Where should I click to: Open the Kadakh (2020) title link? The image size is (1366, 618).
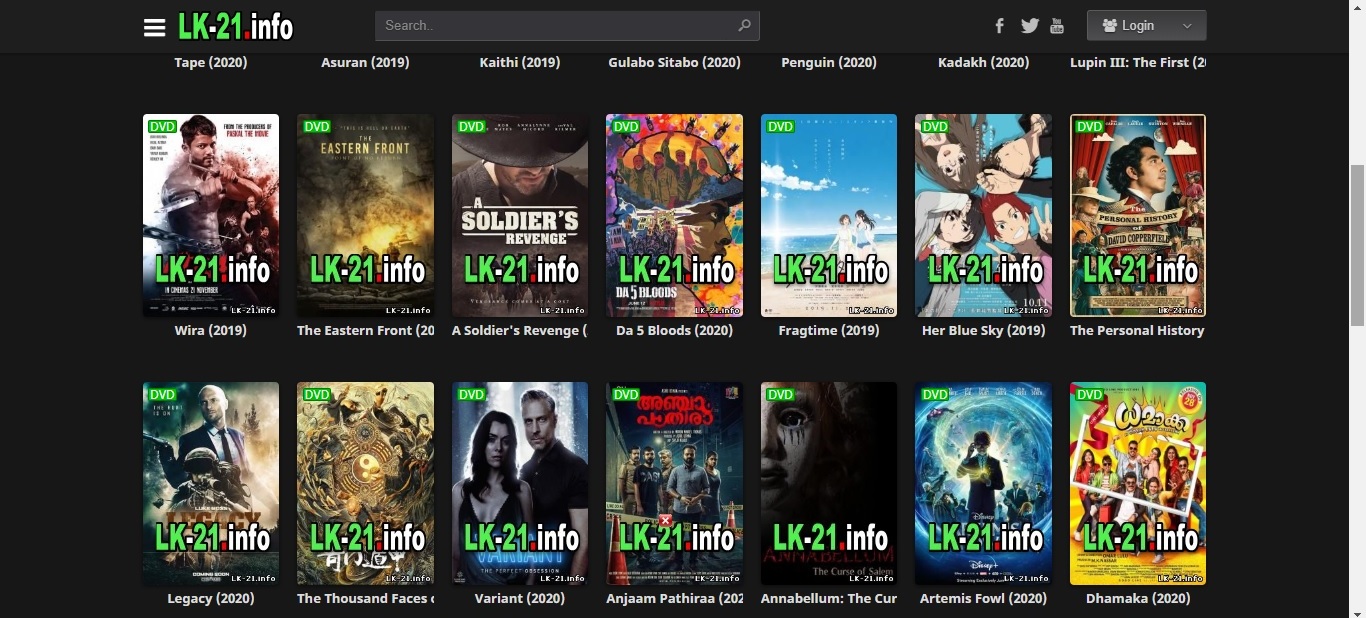point(983,62)
